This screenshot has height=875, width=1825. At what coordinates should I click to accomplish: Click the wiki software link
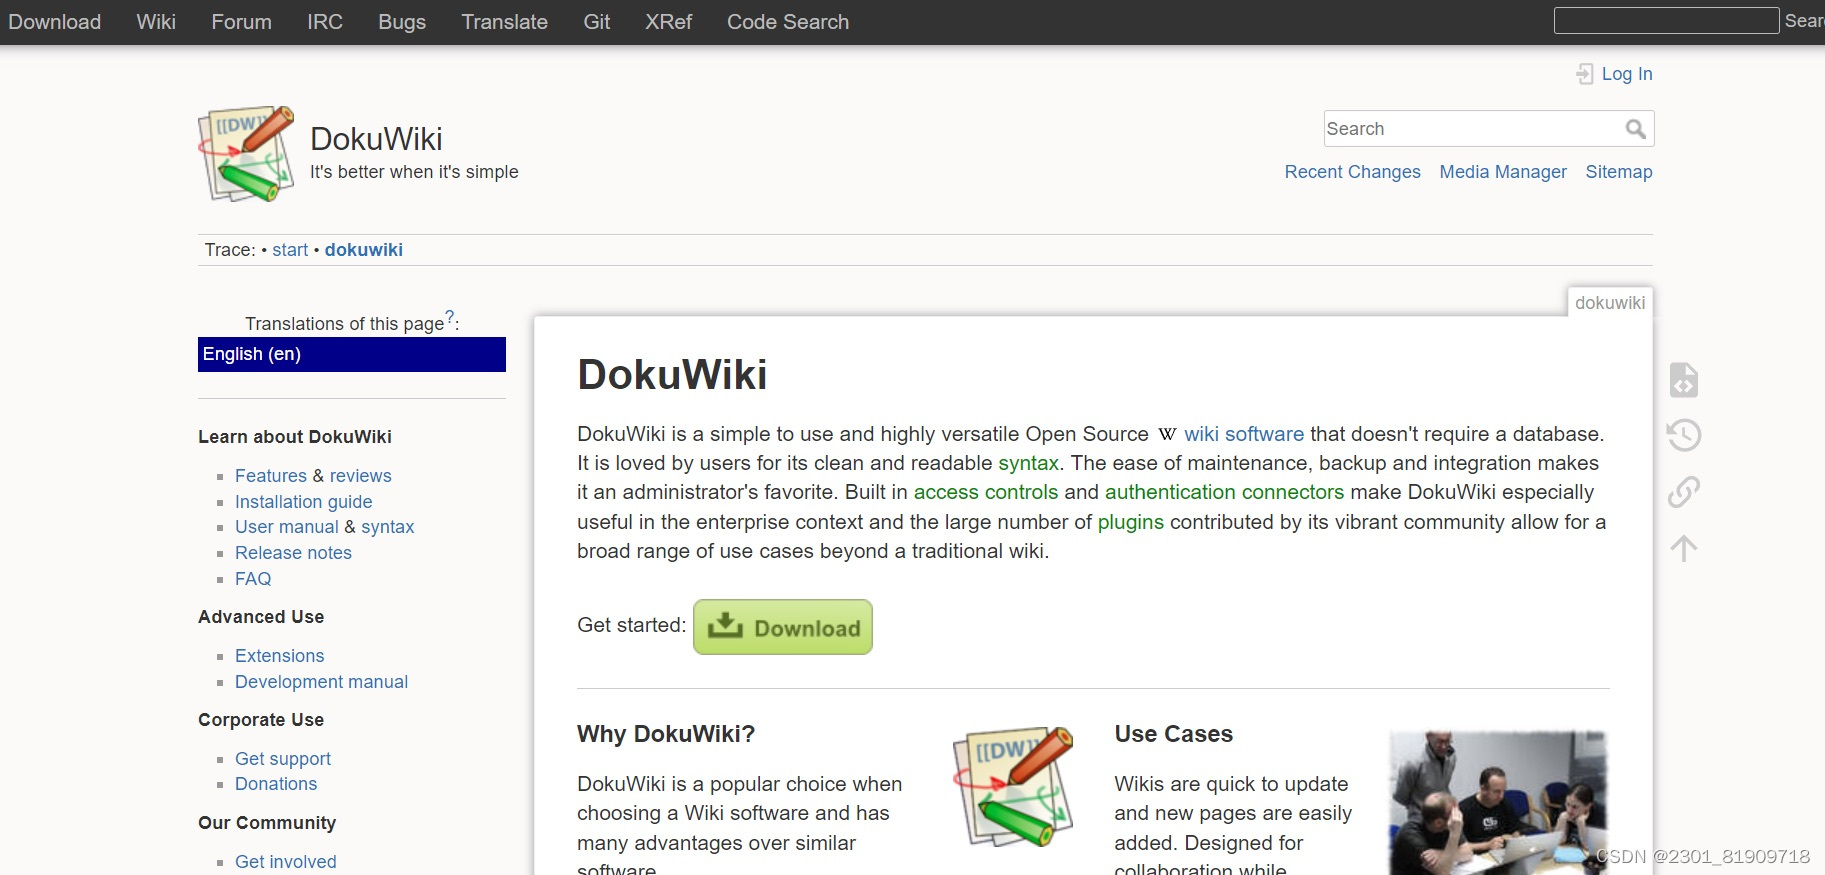(1244, 434)
